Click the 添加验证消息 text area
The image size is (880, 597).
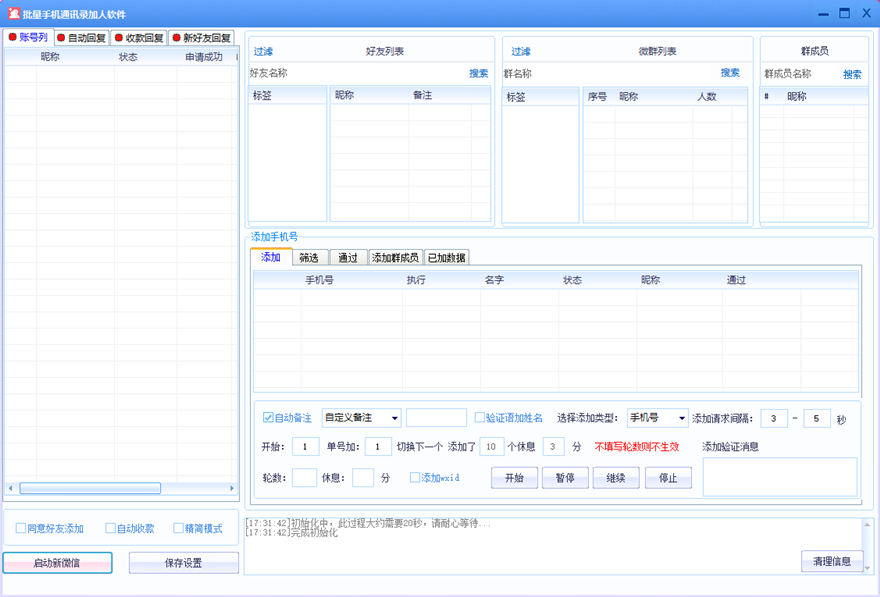point(780,477)
